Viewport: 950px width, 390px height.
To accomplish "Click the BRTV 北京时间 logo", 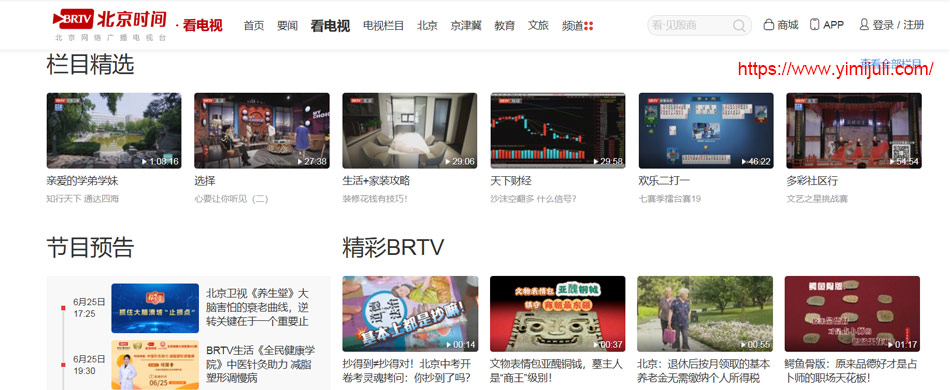I will point(110,24).
